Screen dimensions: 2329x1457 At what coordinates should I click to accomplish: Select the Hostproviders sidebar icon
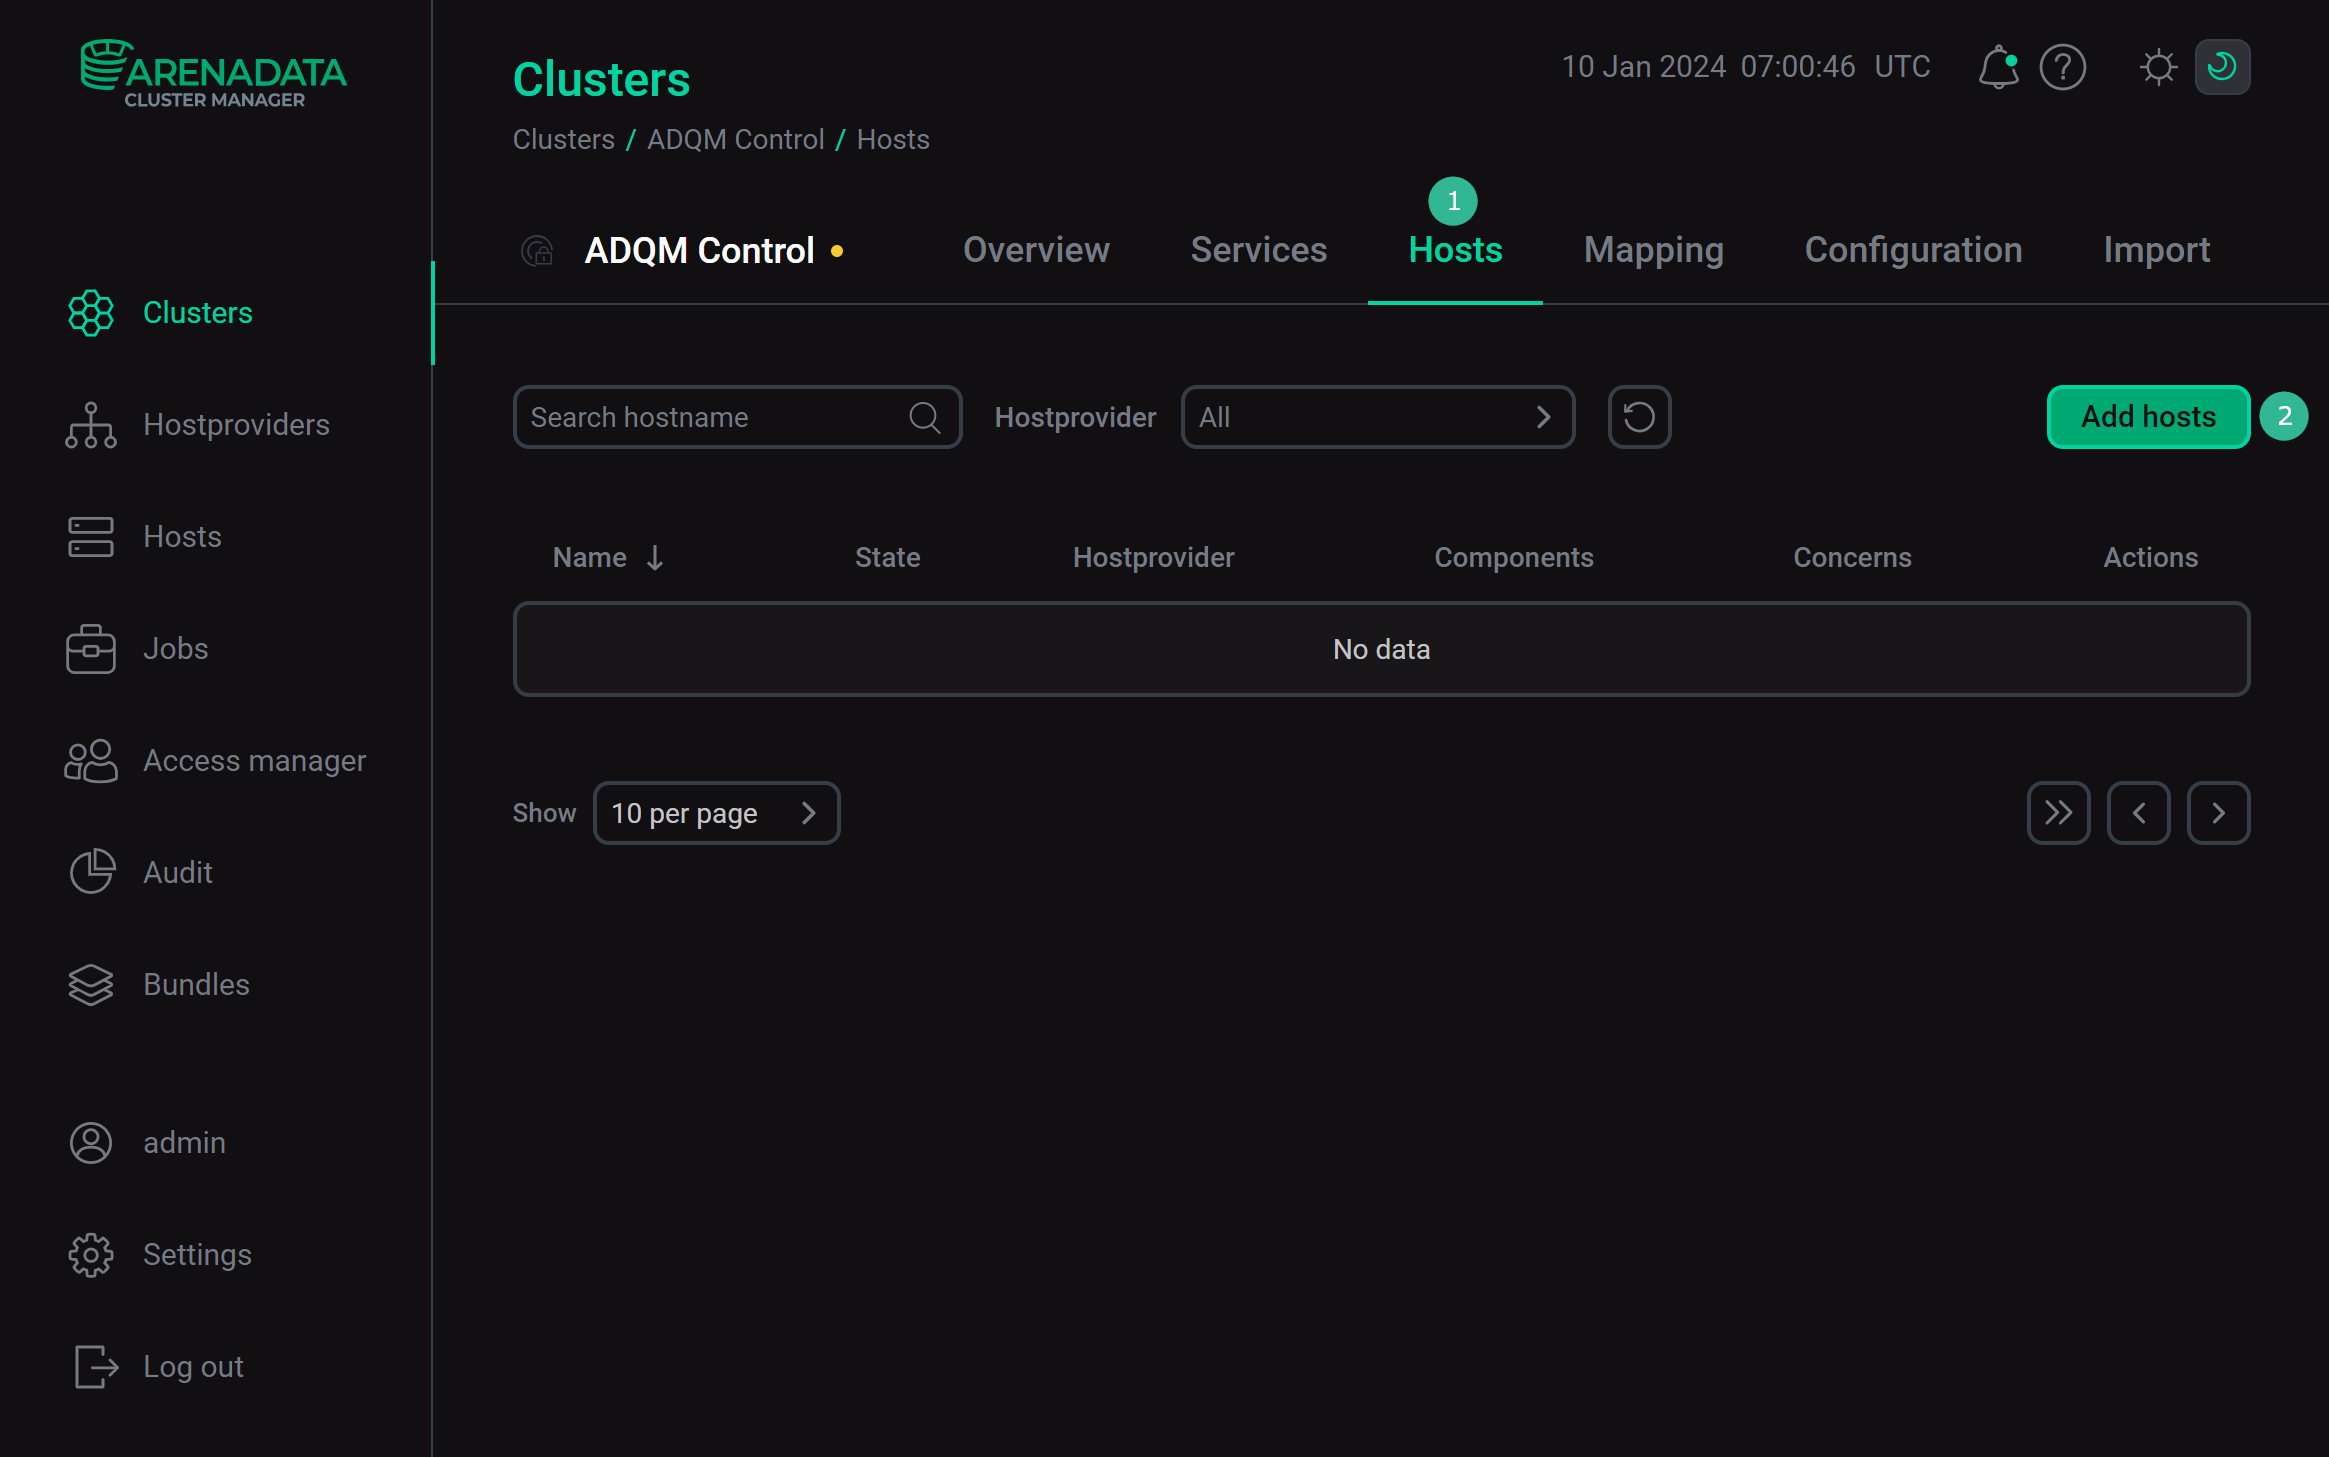pos(90,424)
